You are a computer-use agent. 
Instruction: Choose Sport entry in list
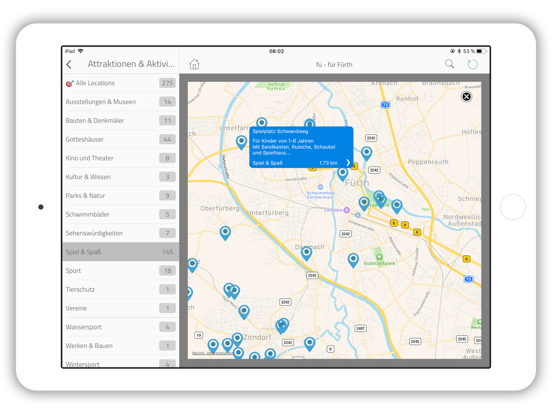pos(121,271)
